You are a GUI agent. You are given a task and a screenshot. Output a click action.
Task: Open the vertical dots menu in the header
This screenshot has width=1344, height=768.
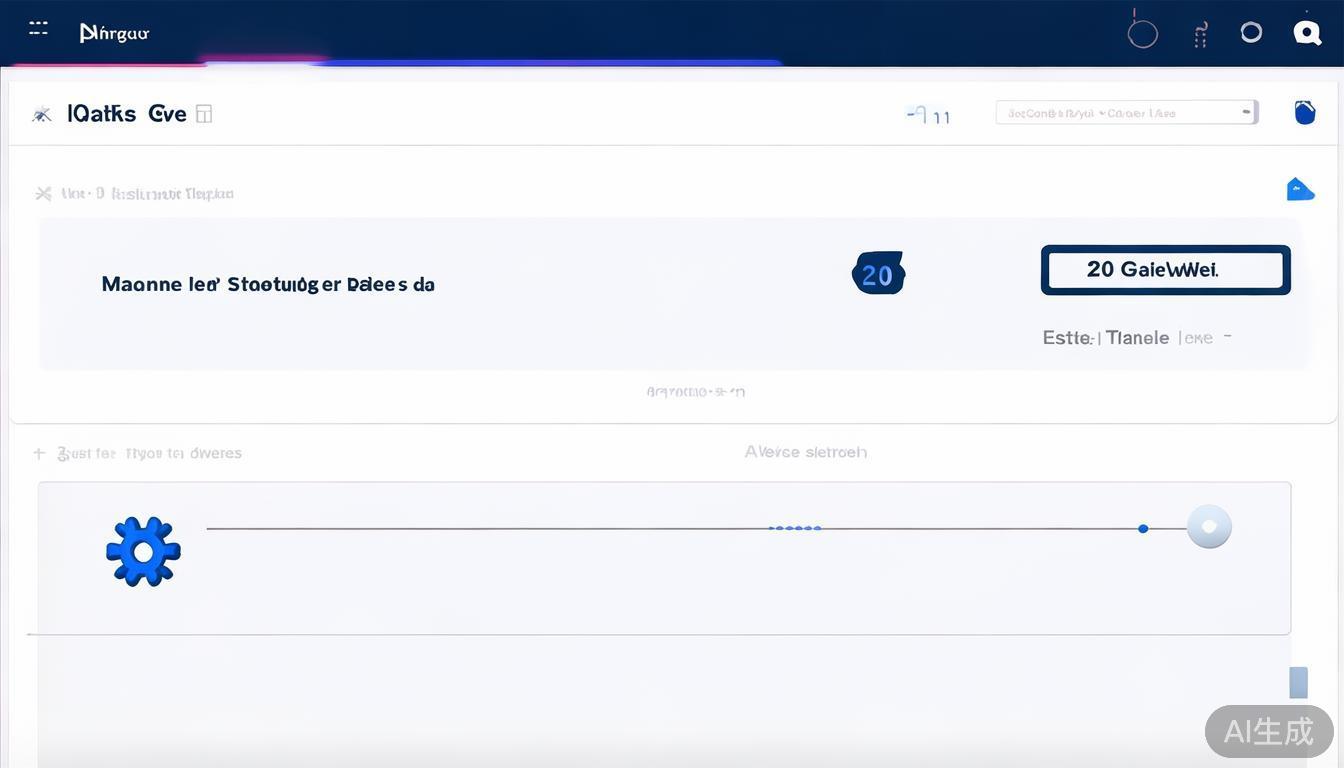click(1201, 35)
